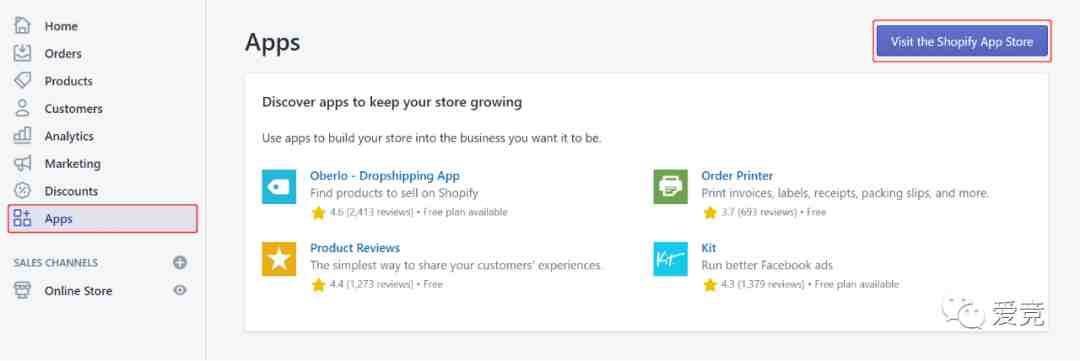Click the Product Reviews star tile
Image resolution: width=1080 pixels, height=361 pixels.
279,258
